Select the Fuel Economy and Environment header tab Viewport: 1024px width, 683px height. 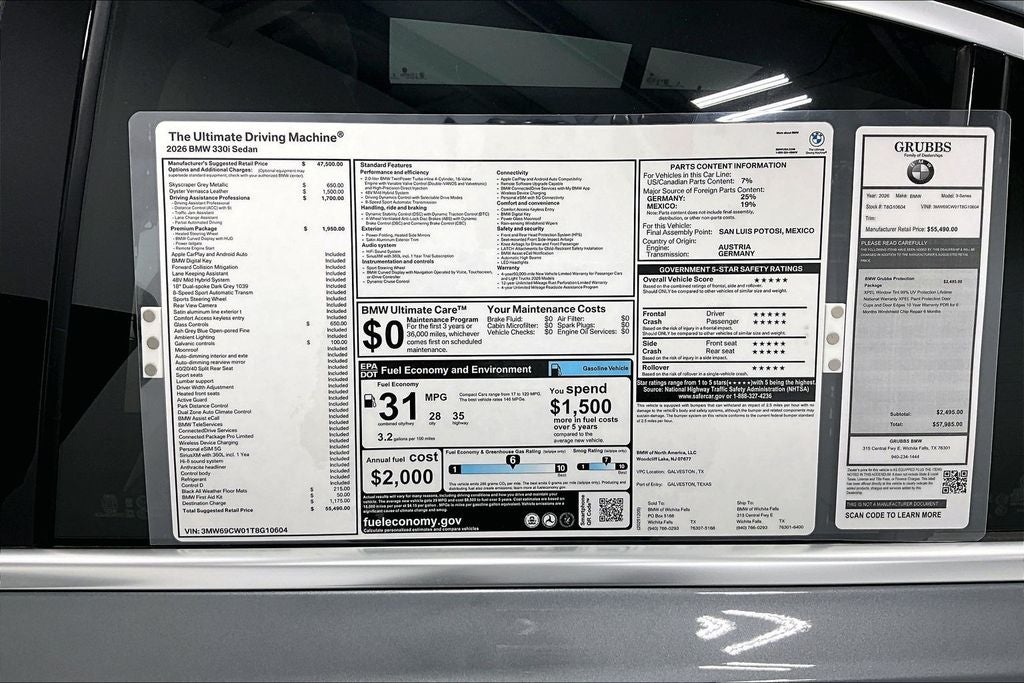[x=457, y=370]
